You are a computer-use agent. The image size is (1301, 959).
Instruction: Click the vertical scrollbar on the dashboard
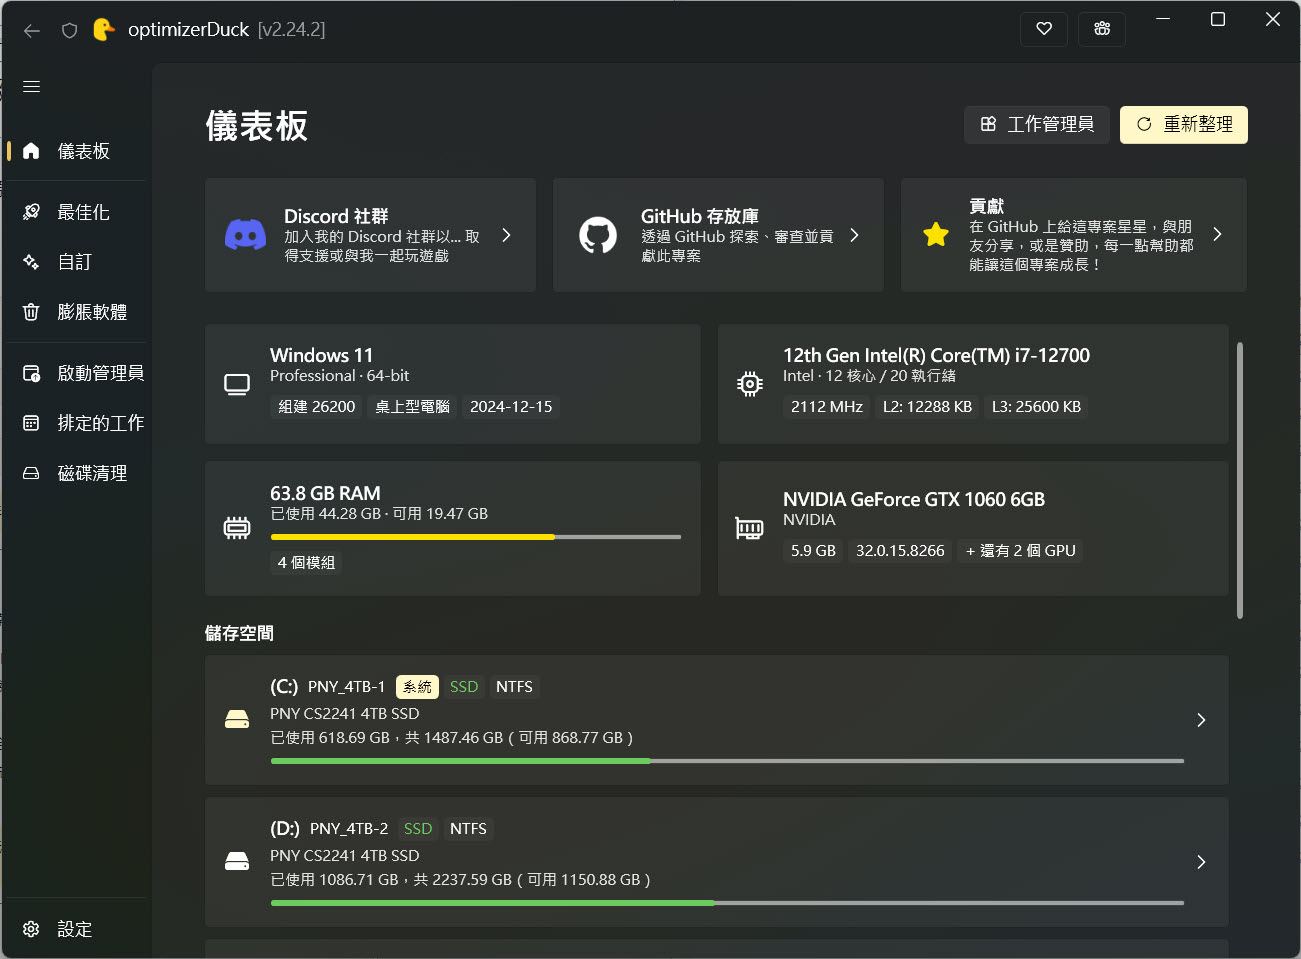point(1240,481)
